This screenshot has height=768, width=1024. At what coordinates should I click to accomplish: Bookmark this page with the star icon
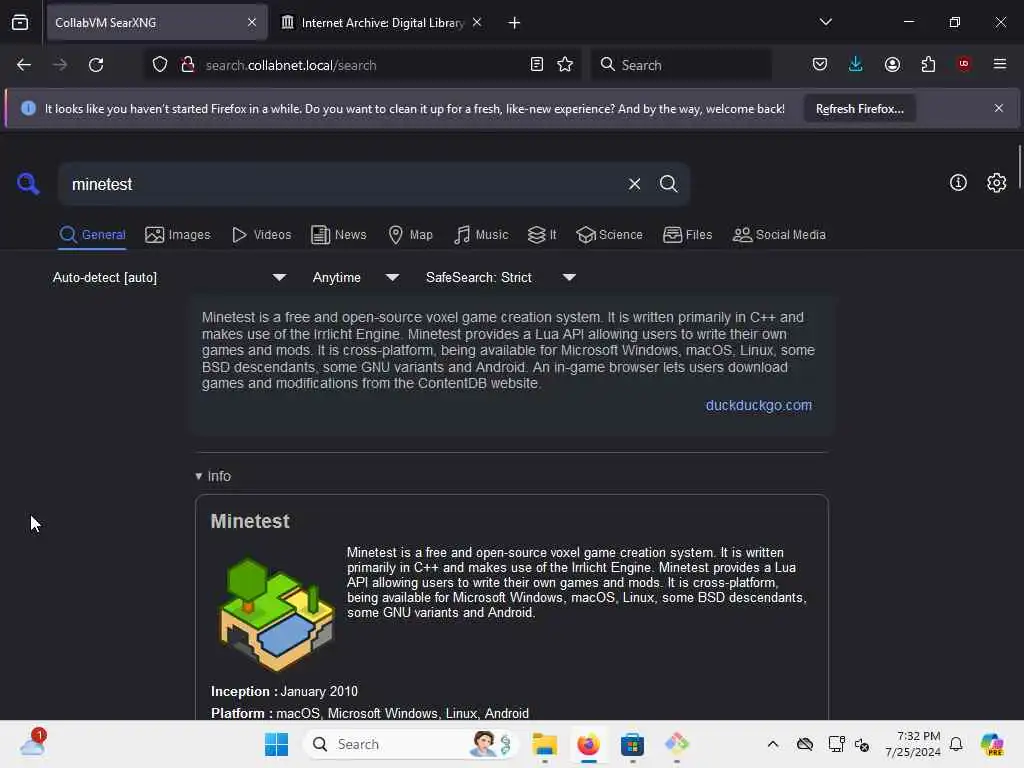click(x=565, y=64)
